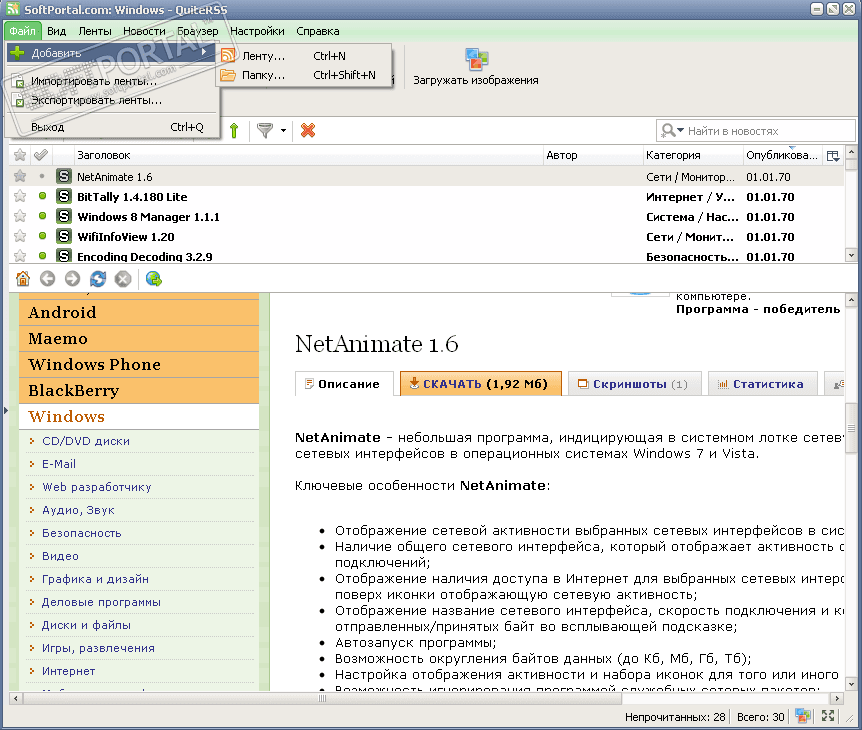Click the browser Stop icon

123,279
